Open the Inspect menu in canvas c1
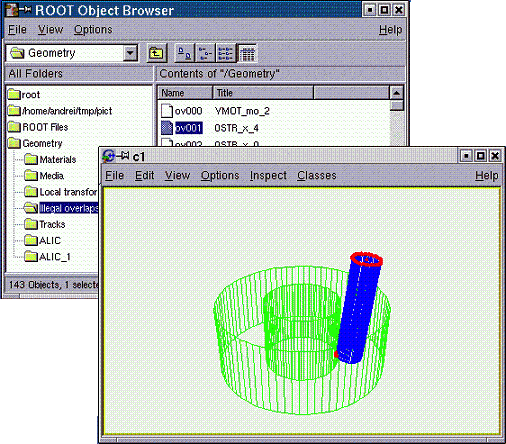 pos(268,175)
